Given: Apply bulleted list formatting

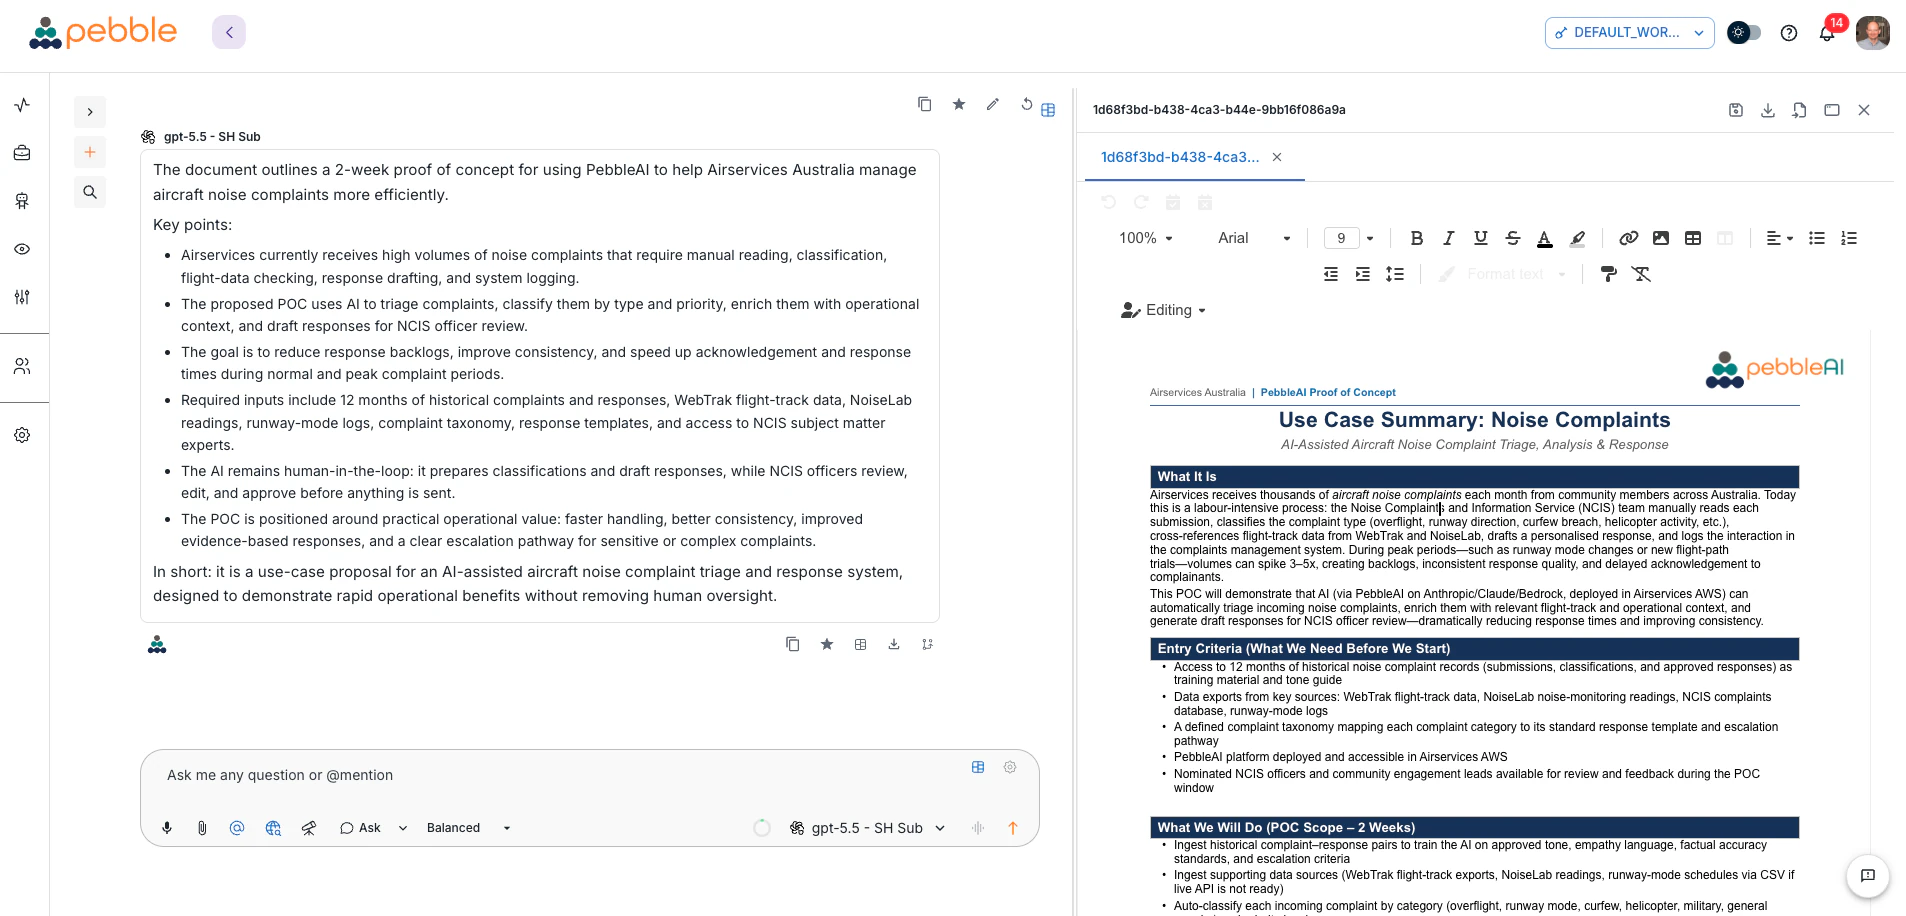Looking at the screenshot, I should tap(1817, 238).
